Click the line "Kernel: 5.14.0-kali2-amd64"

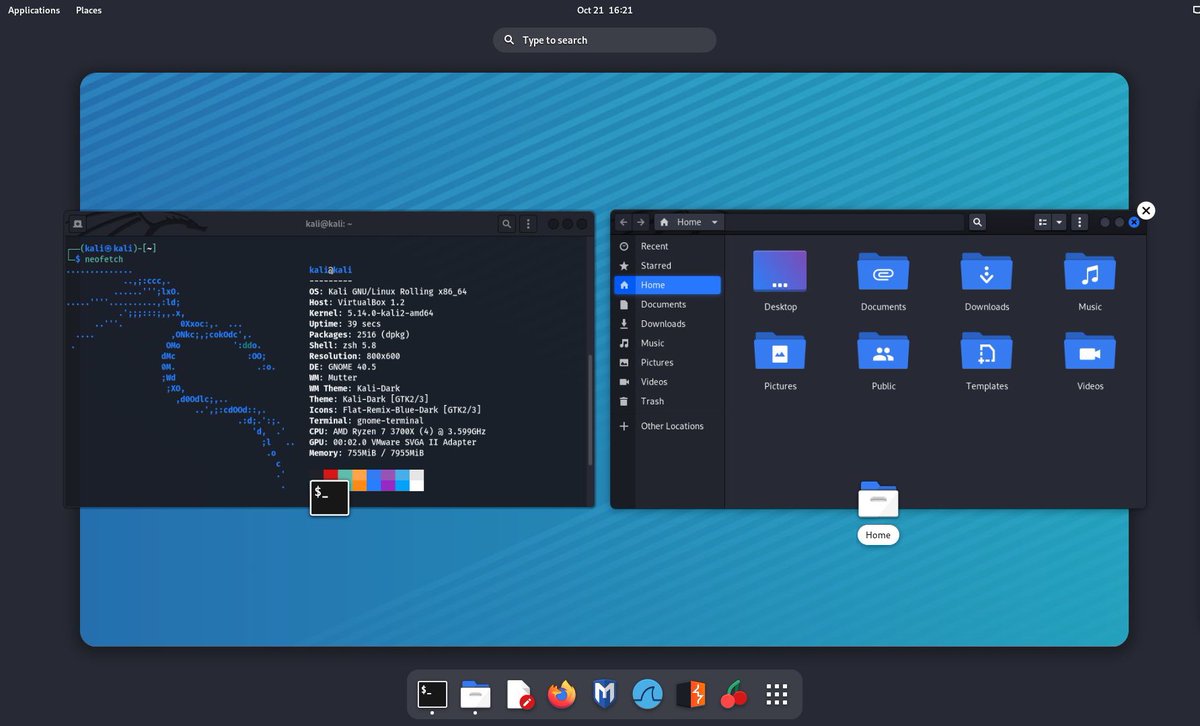[x=371, y=313]
